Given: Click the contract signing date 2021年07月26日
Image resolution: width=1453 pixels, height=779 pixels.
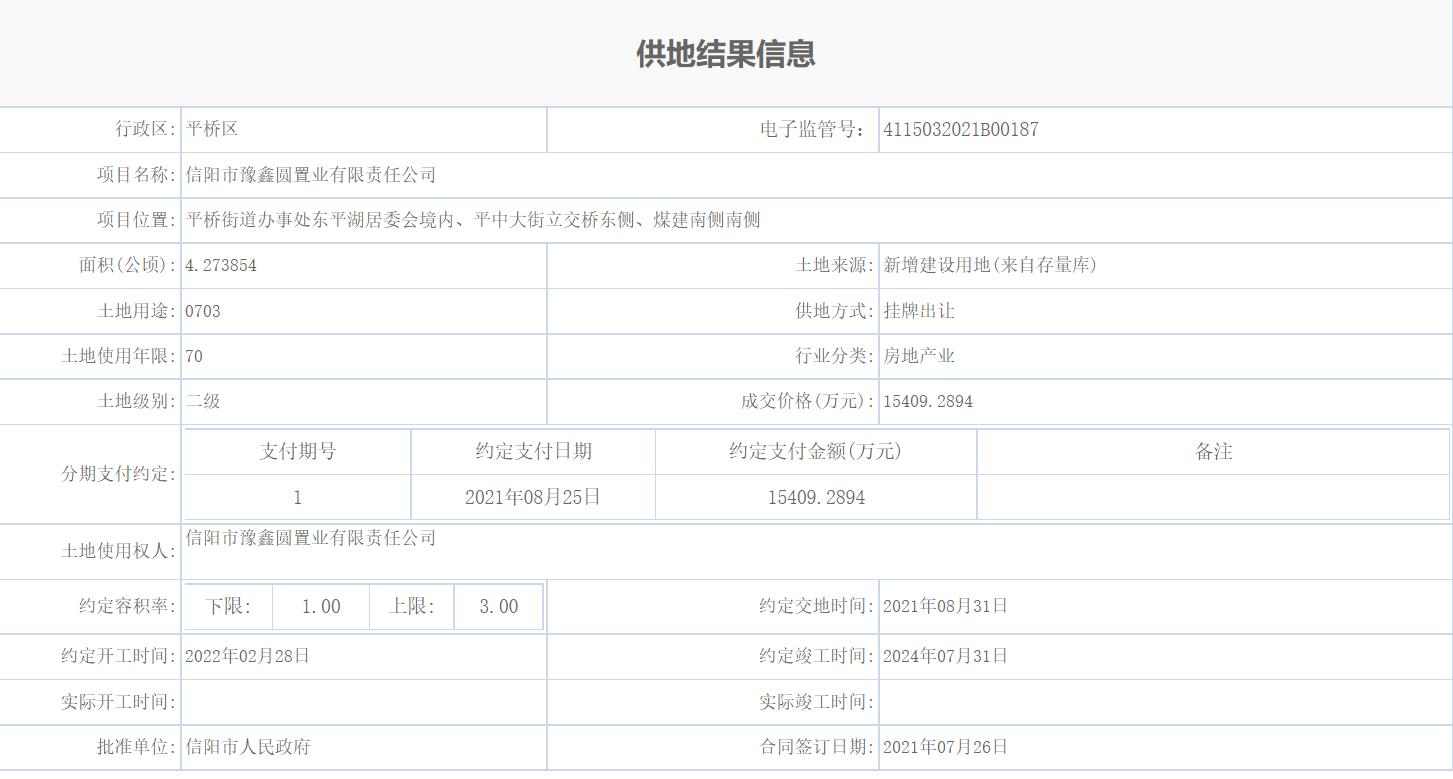Looking at the screenshot, I should coord(945,747).
